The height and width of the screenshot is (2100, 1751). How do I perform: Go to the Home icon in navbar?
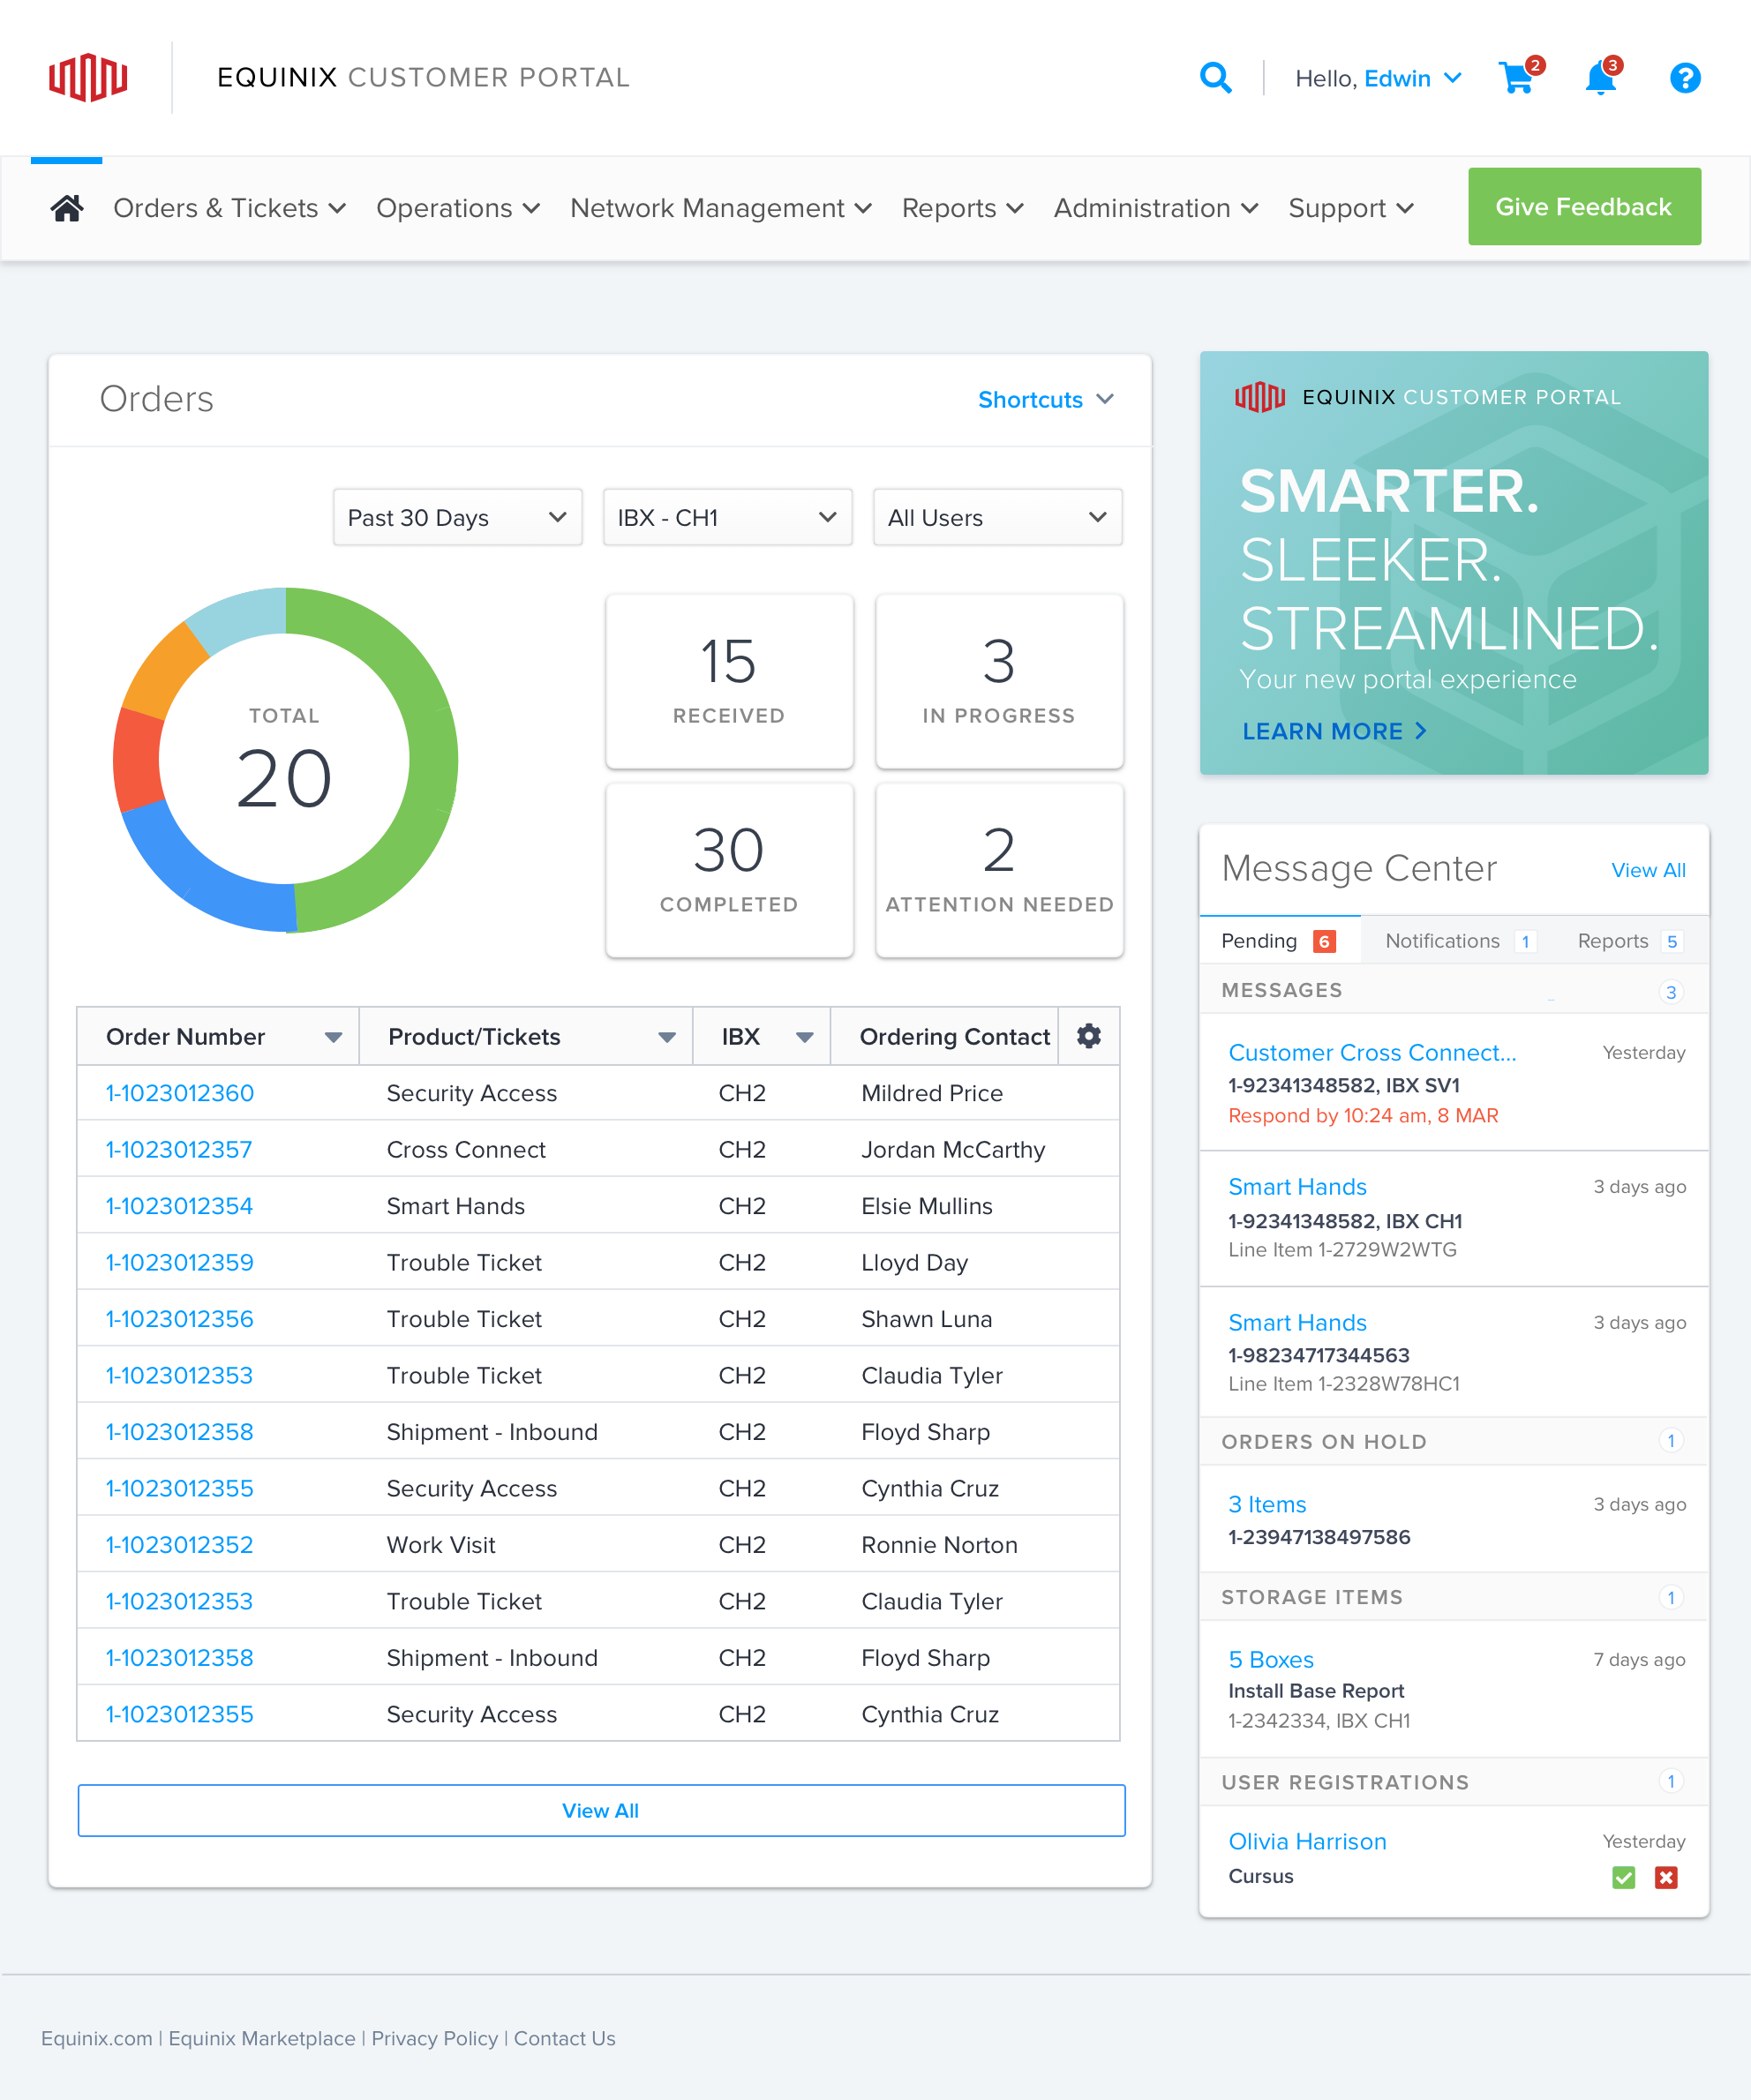(x=67, y=208)
